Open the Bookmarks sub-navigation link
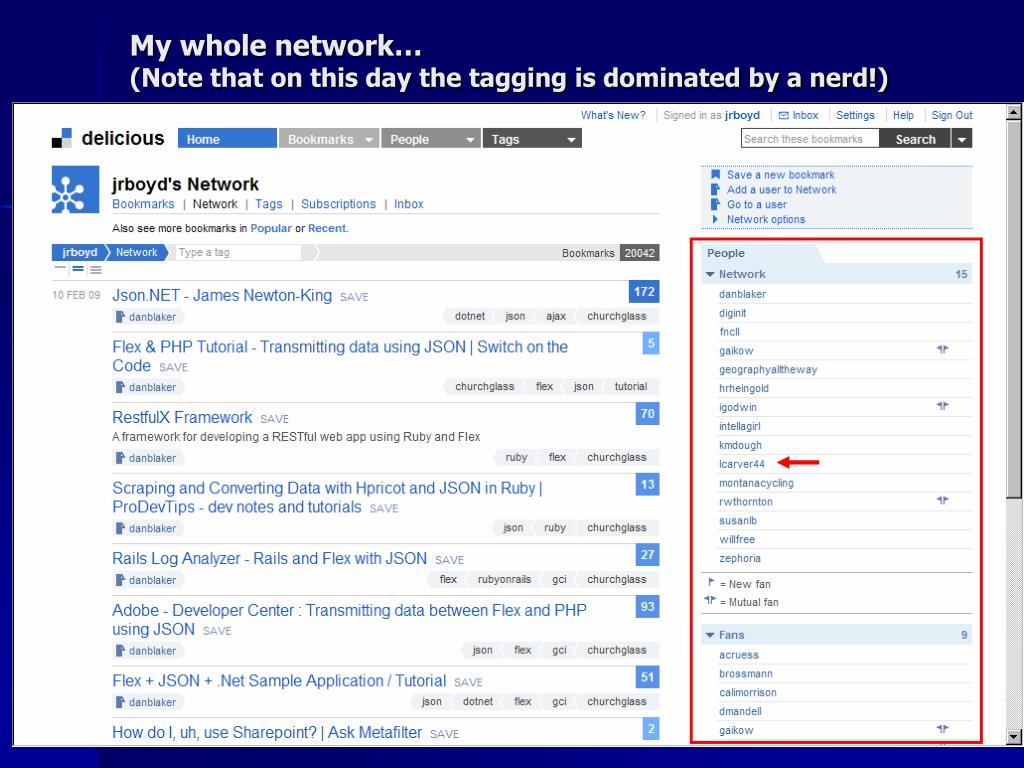The image size is (1024, 768). coord(143,204)
